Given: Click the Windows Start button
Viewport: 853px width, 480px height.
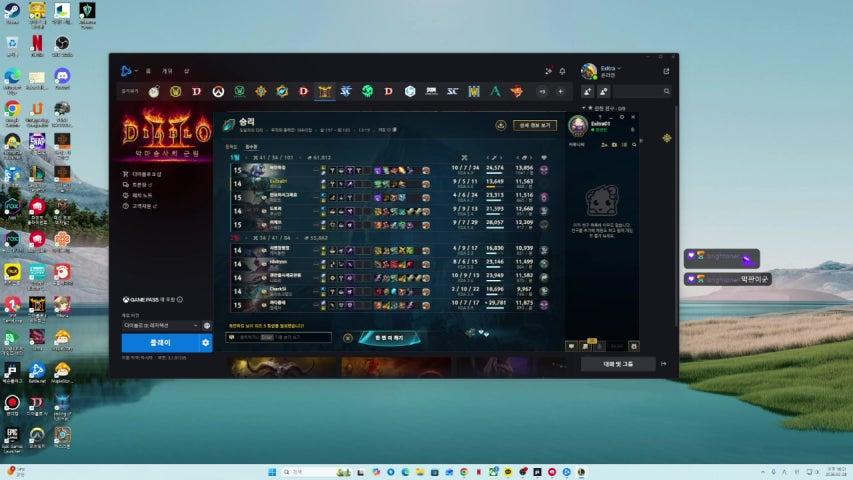Looking at the screenshot, I should click(x=272, y=472).
